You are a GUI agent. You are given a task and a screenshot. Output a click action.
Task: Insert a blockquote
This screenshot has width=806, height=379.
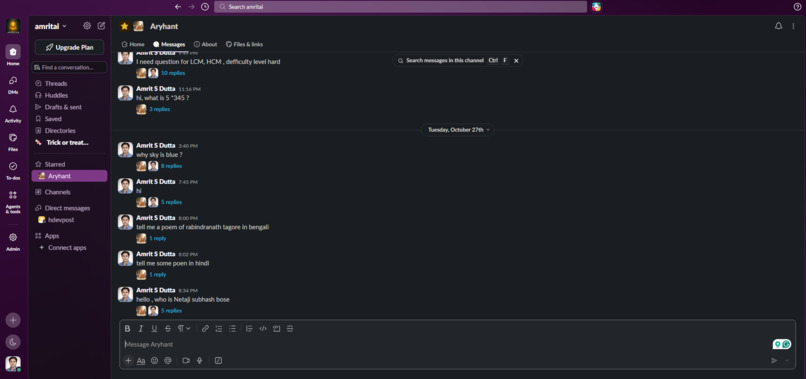[249, 329]
